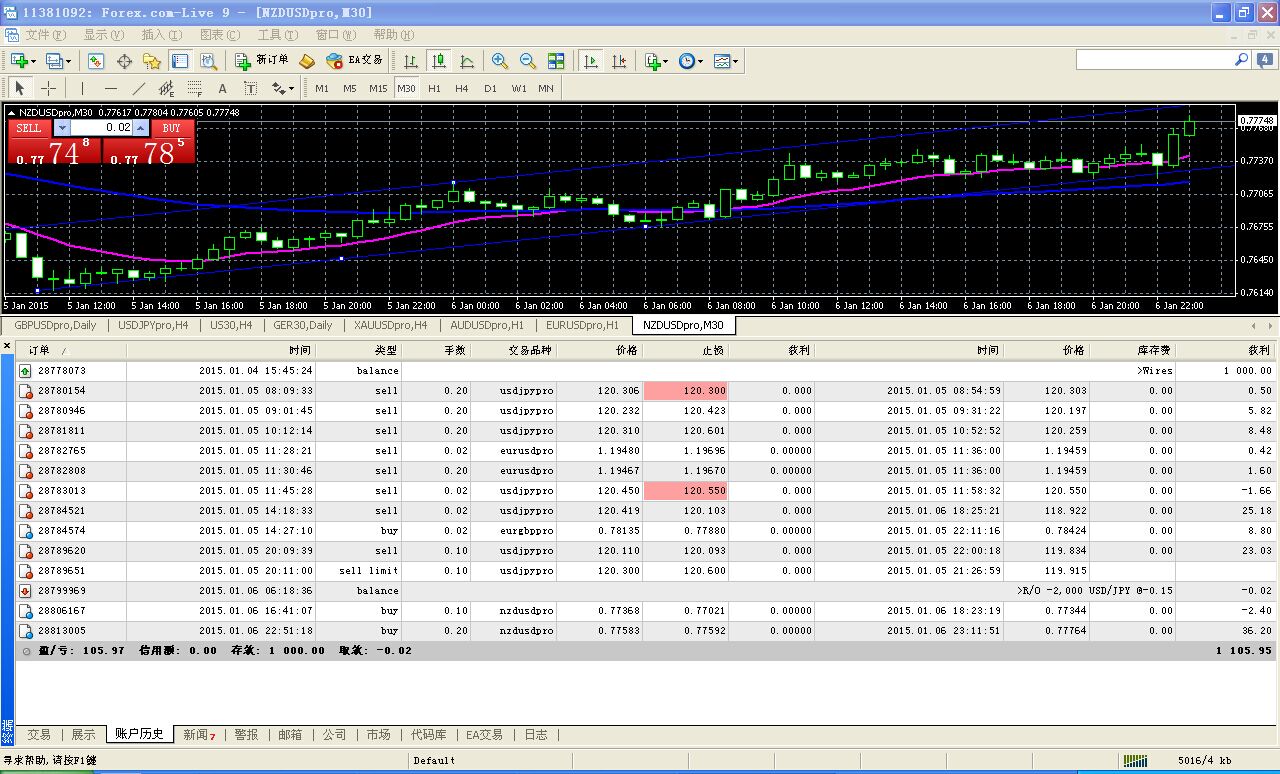Click the red BUY button
The width and height of the screenshot is (1280, 774).
[x=172, y=128]
